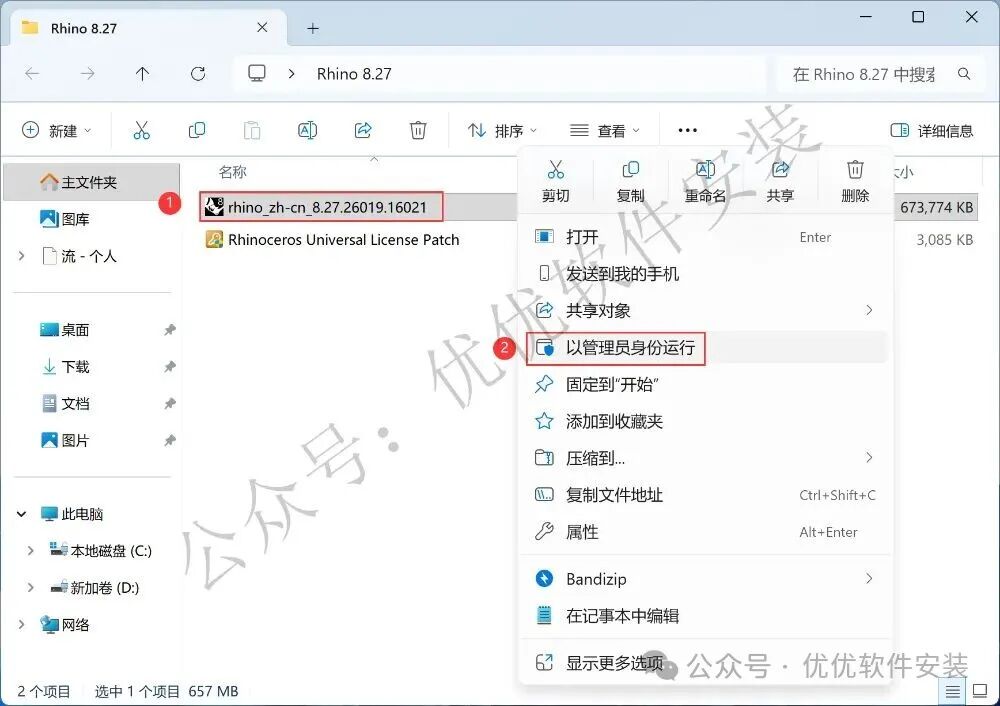1000x706 pixels.
Task: Click the 673,774 KB size cell
Action: 937,207
